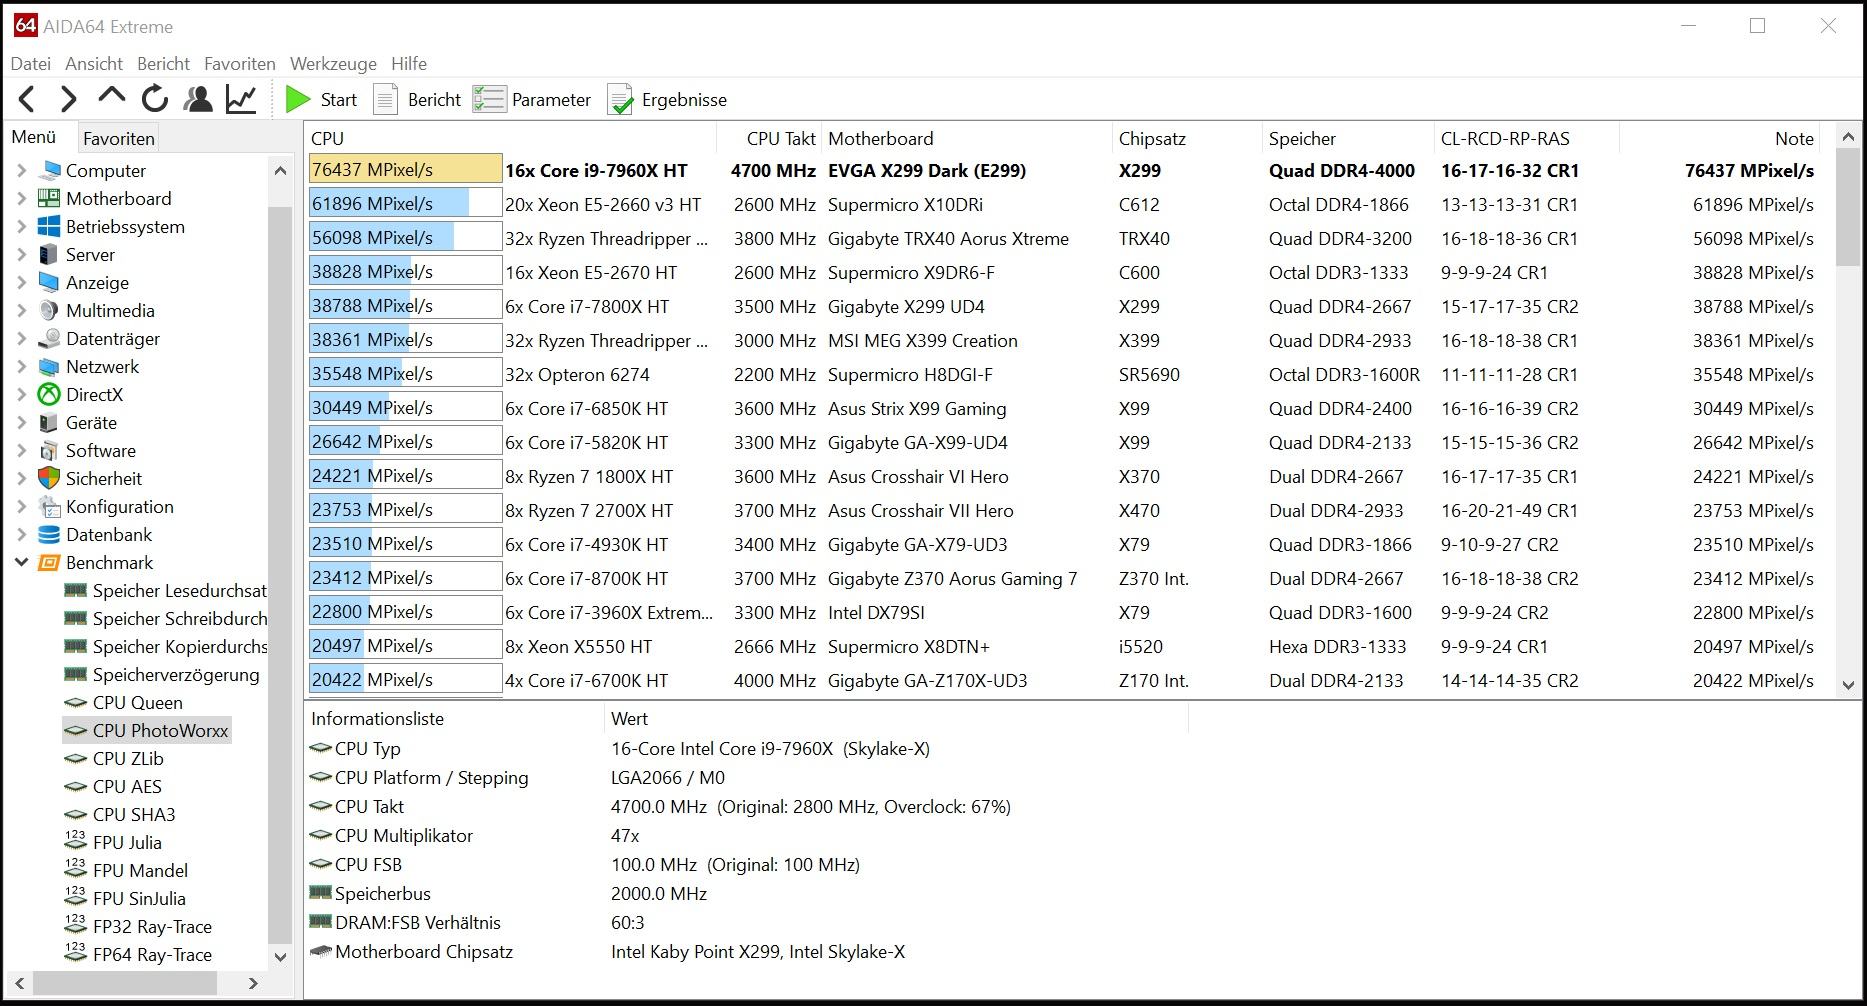Go forward with the right arrow icon
Image resolution: width=1867 pixels, height=1006 pixels.
[x=68, y=99]
